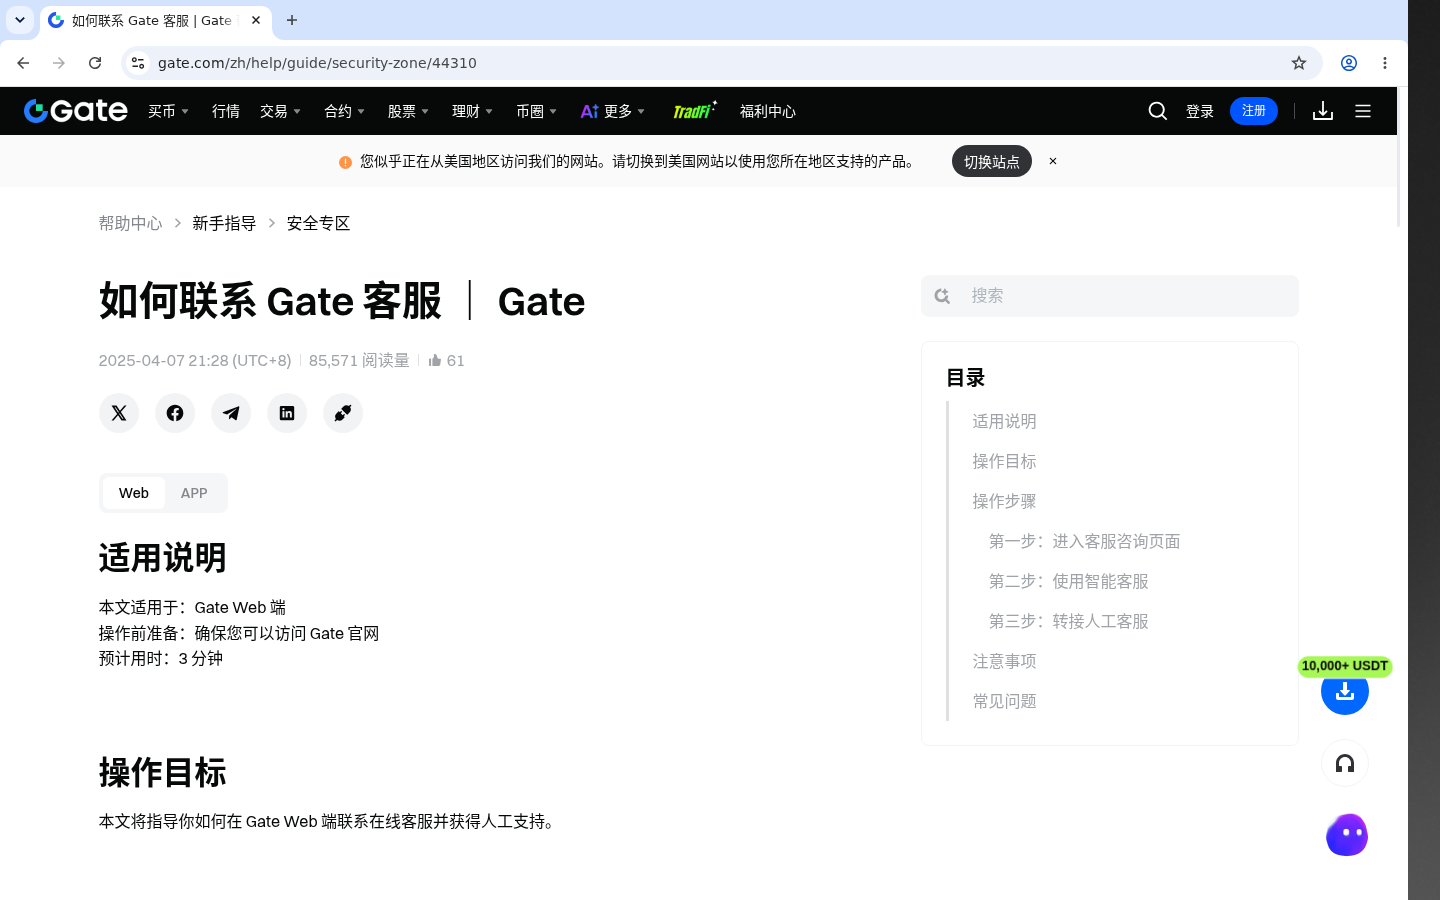The image size is (1440, 900).
Task: Share article on LinkedIn
Action: click(287, 413)
